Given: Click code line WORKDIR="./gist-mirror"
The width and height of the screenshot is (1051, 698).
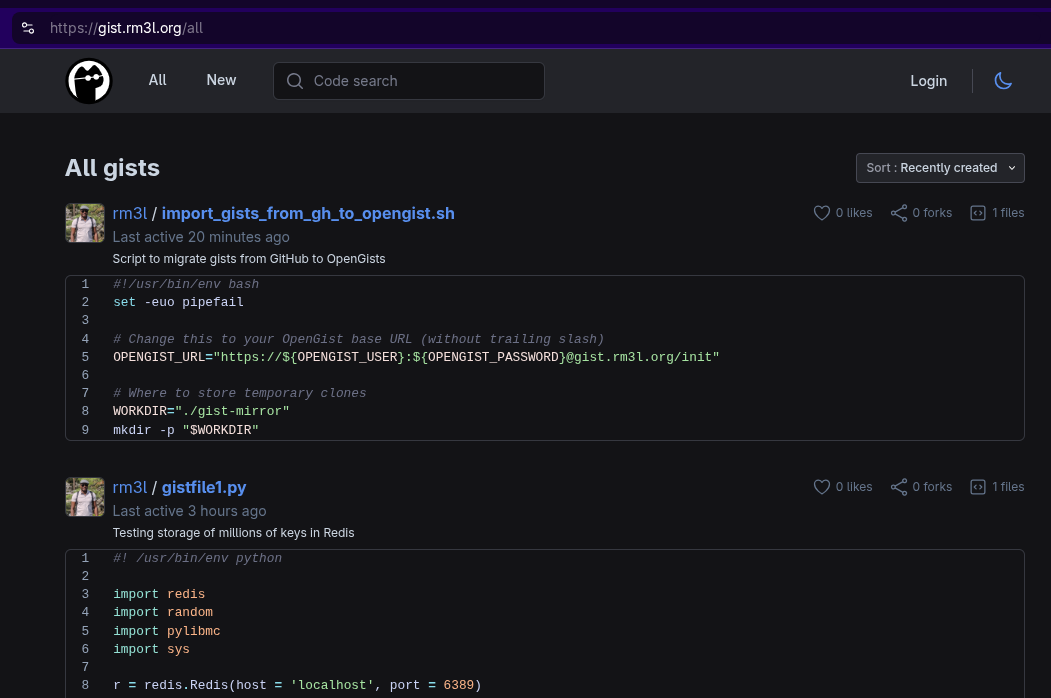Looking at the screenshot, I should (201, 411).
